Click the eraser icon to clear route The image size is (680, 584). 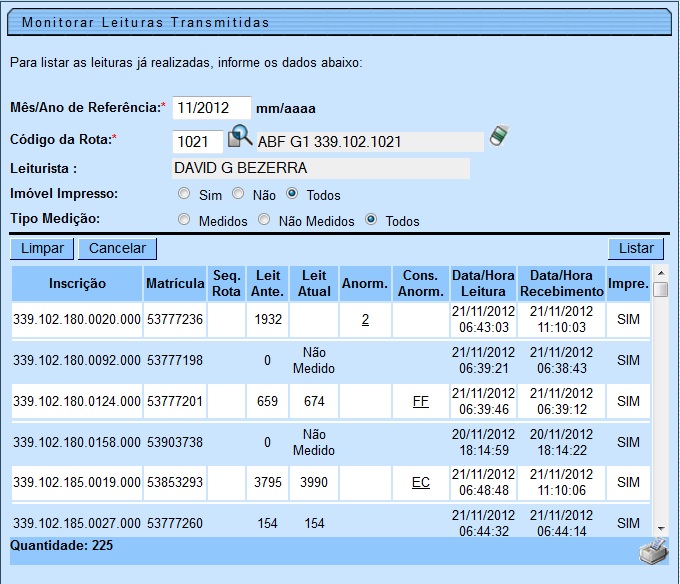click(499, 136)
